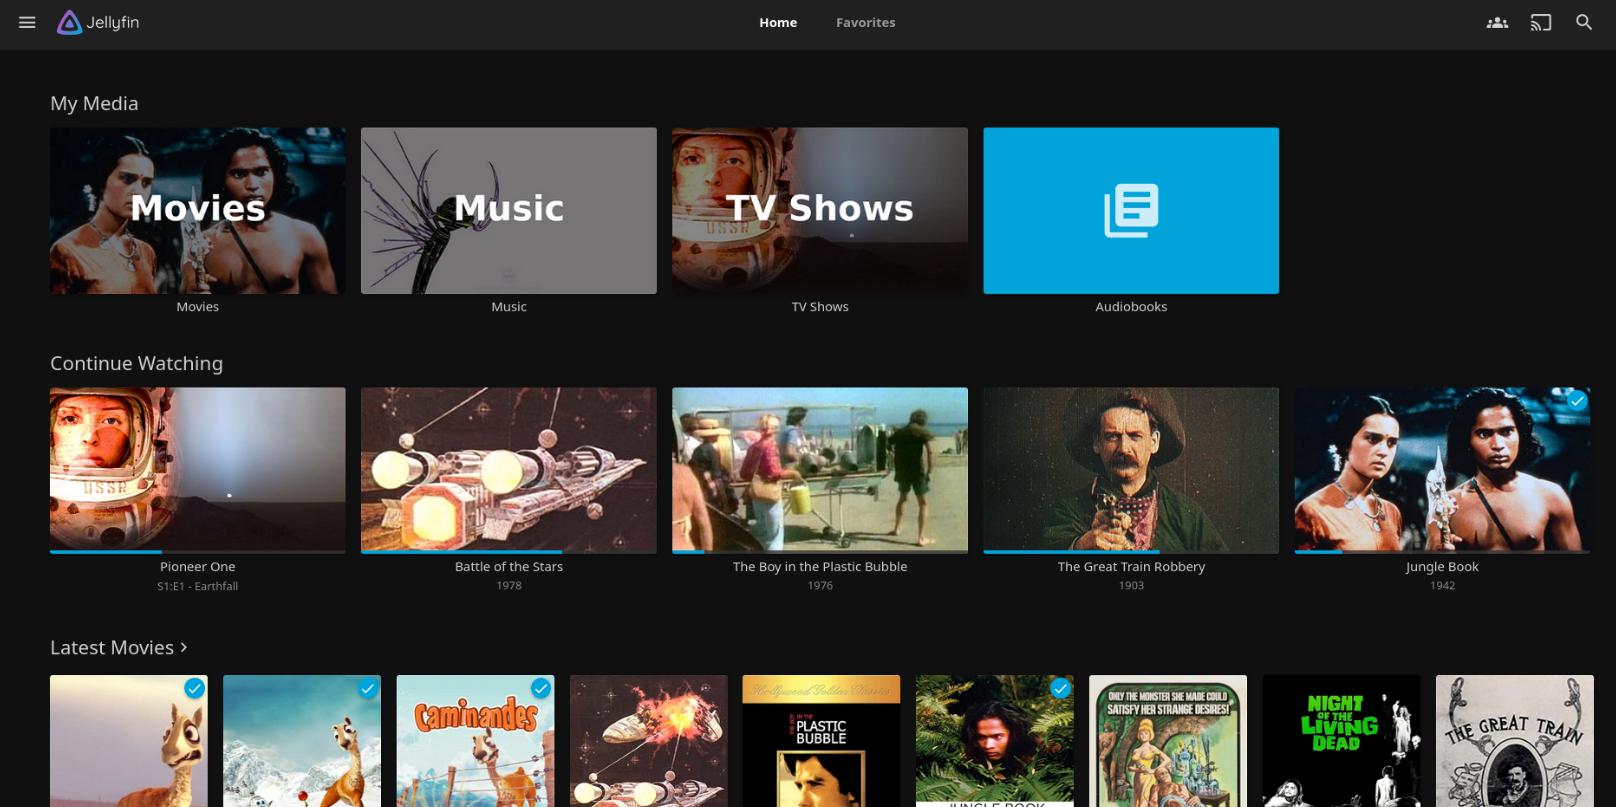Resume Jungle Book thumbnail in Continue Watching
This screenshot has height=807, width=1616.
click(x=1442, y=470)
